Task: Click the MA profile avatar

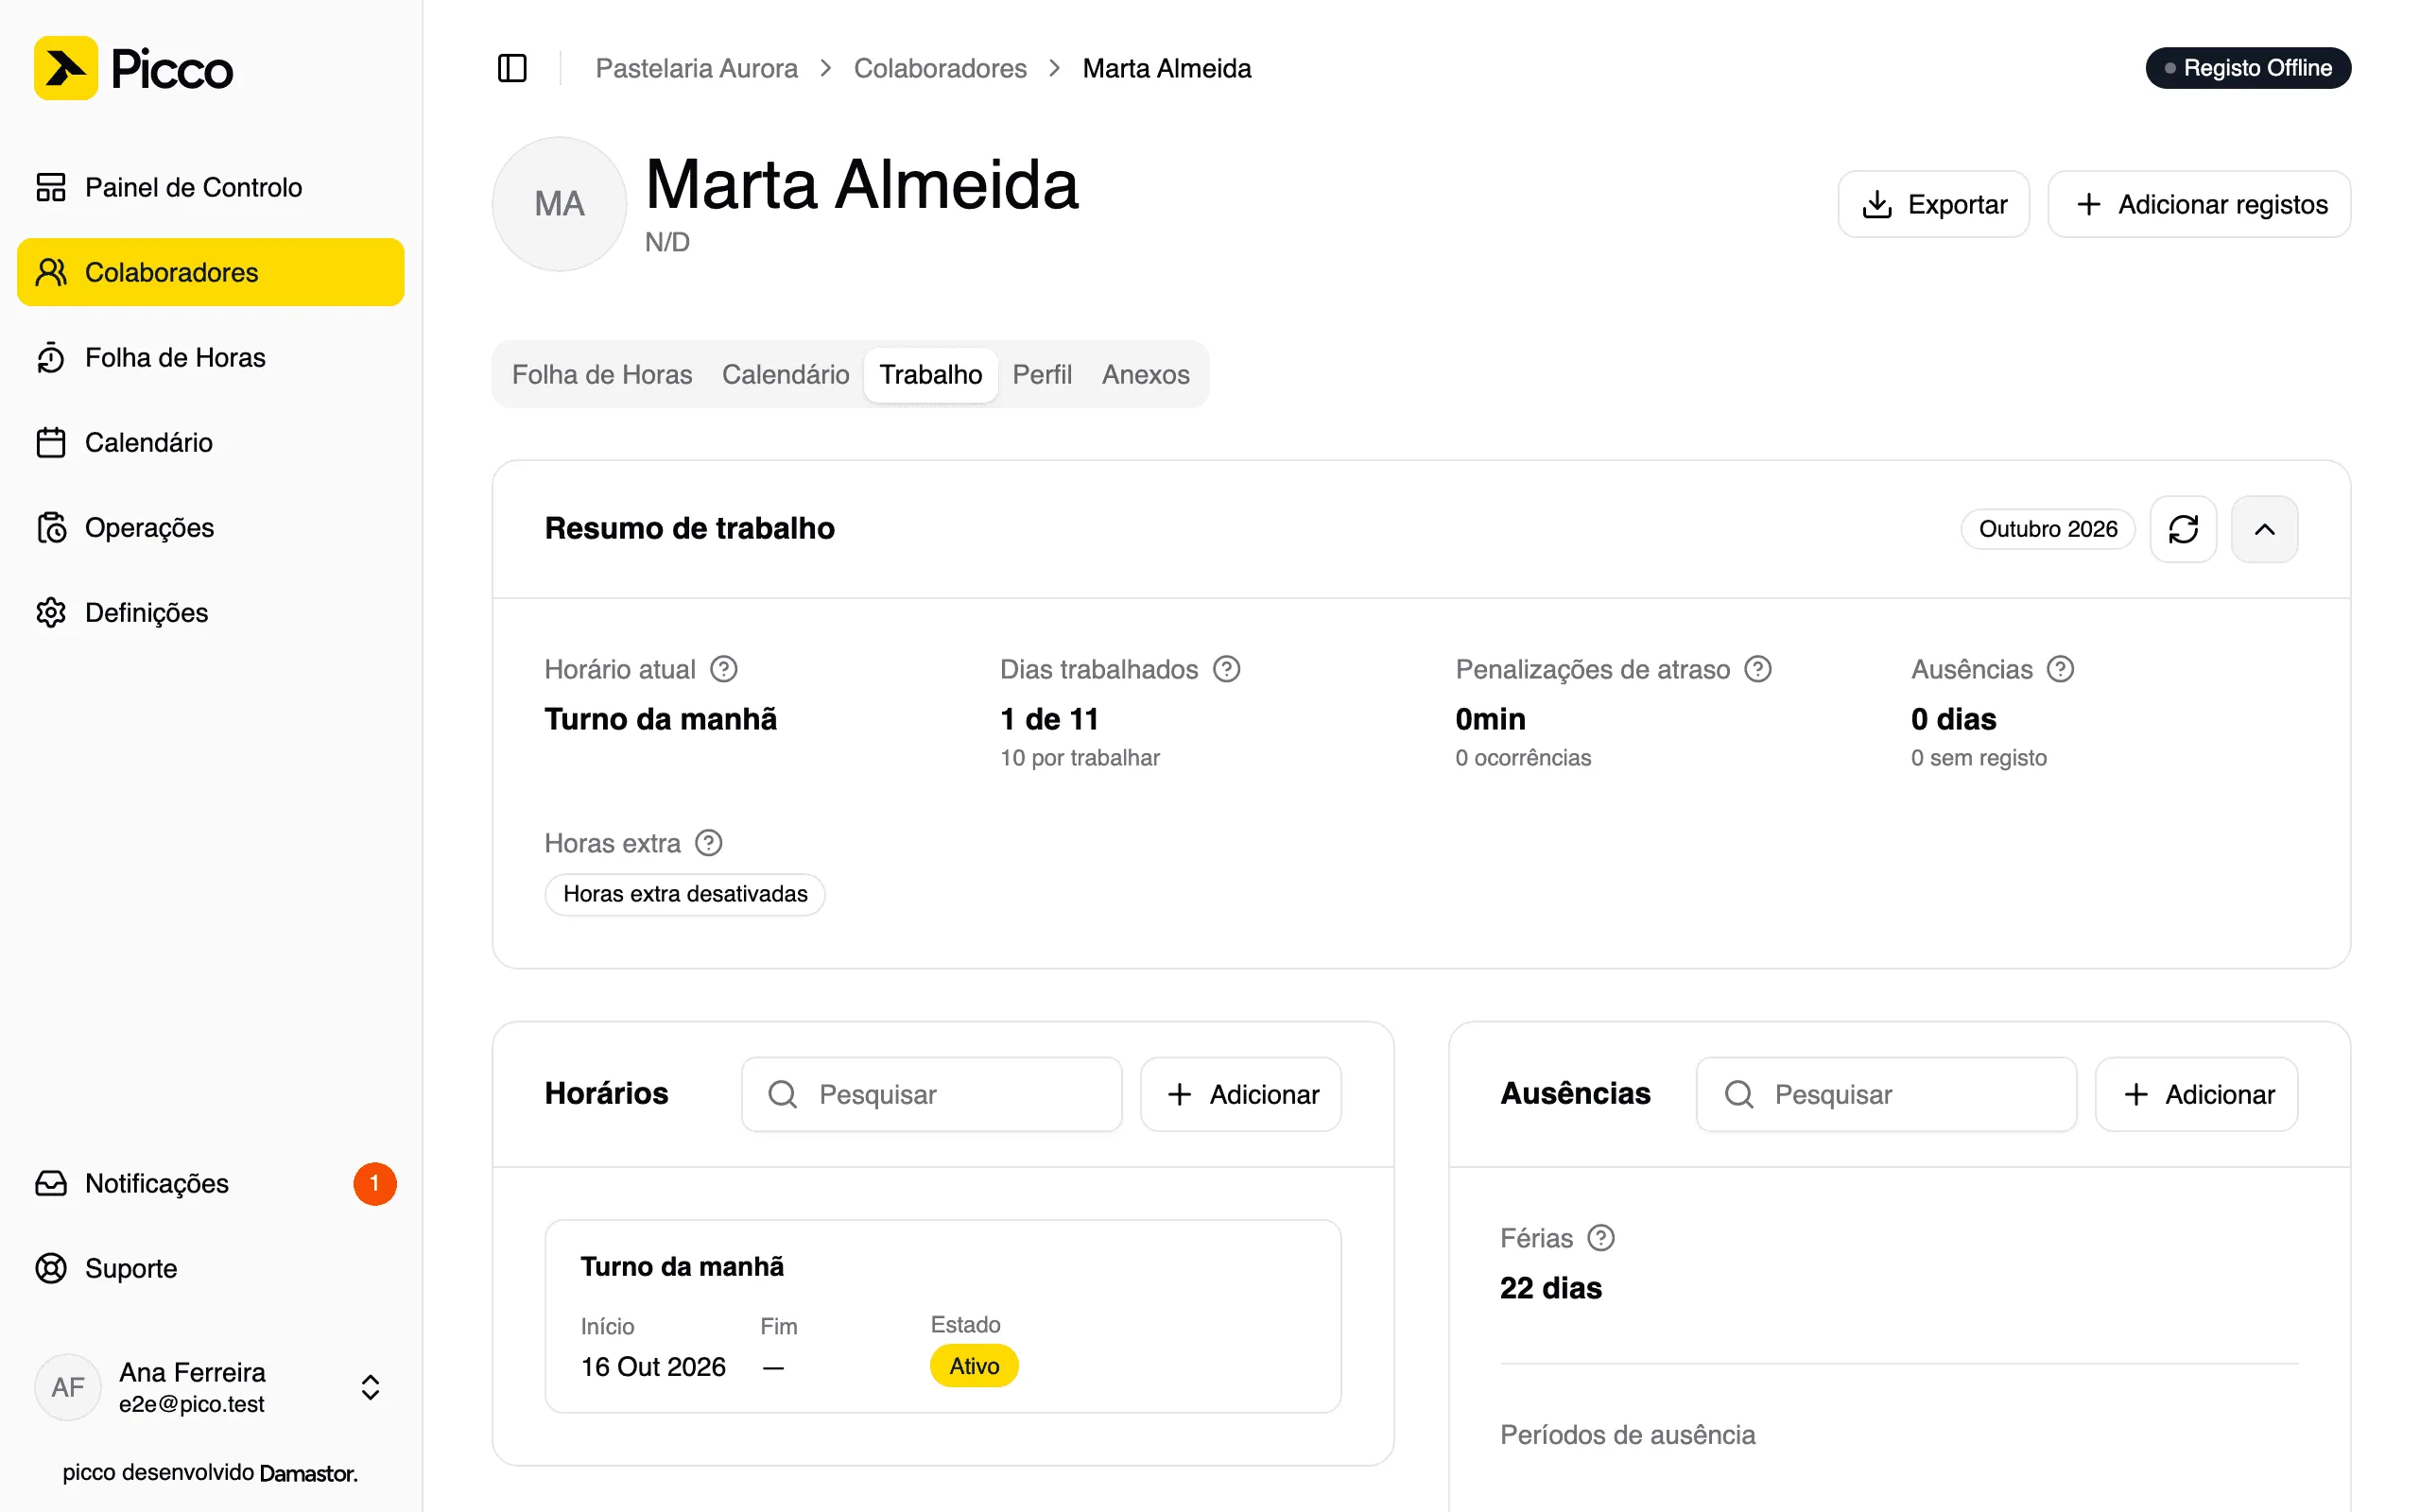Action: click(x=559, y=204)
